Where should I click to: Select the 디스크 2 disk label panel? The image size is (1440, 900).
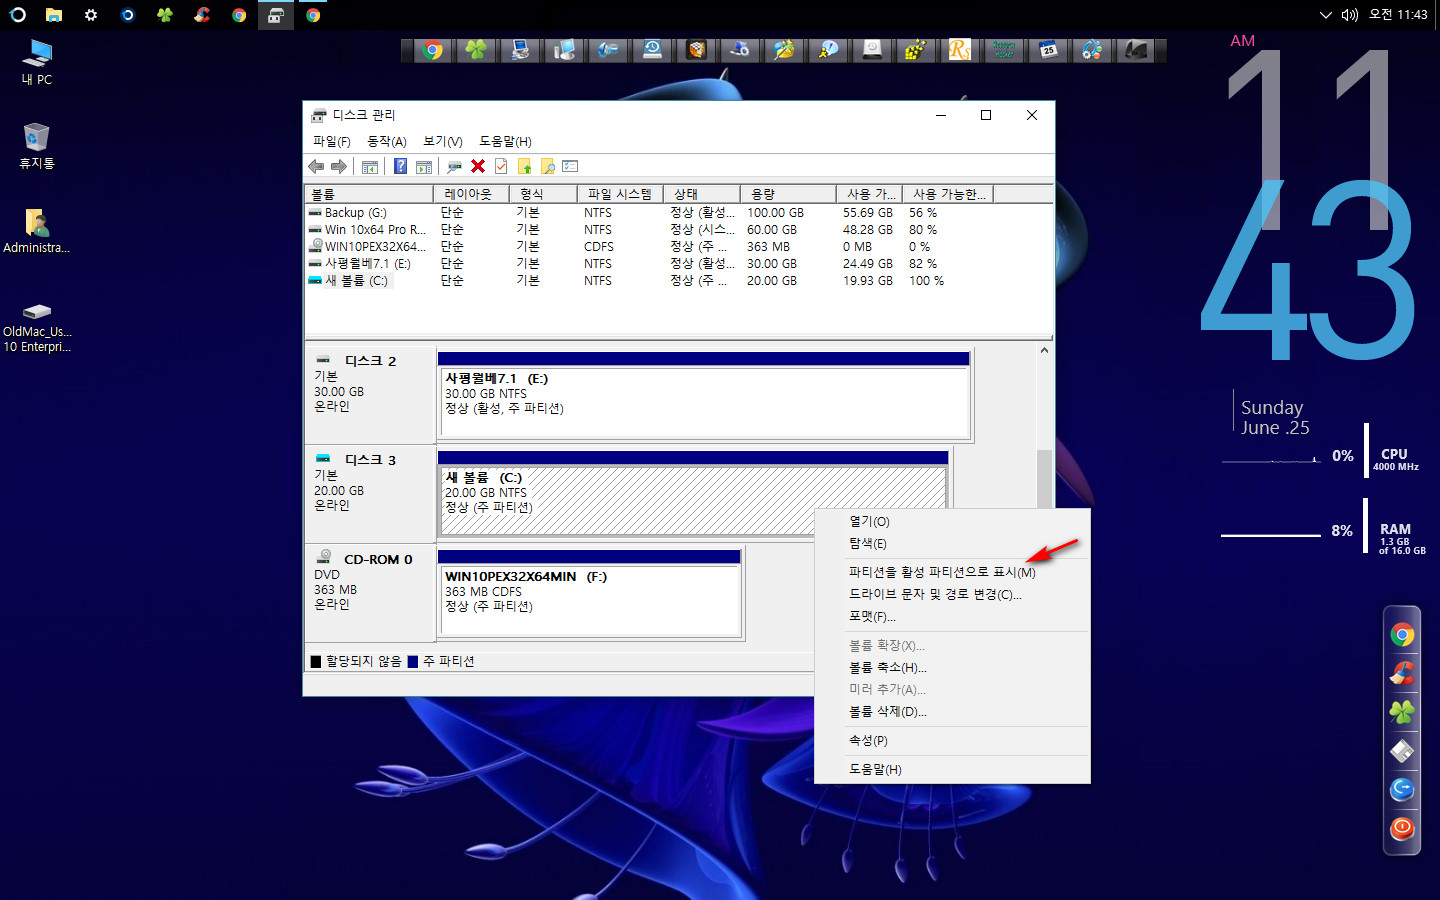(x=369, y=394)
